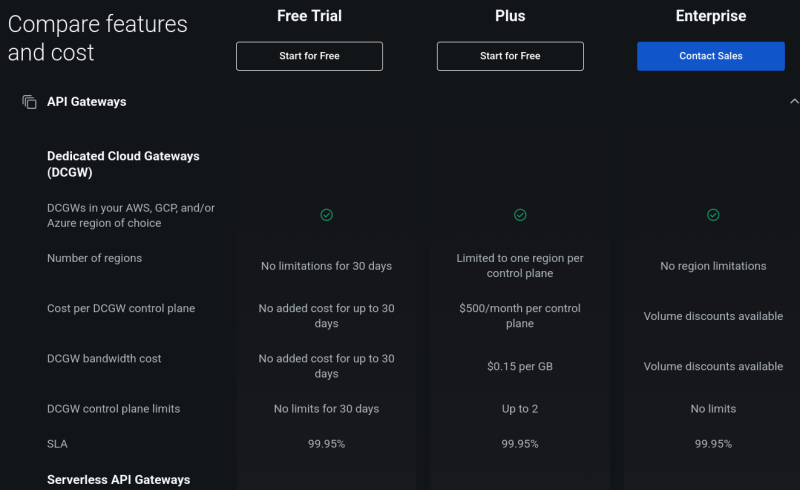Click the green checkmark in the Plus column
Screen dimensions: 800x490
tap(520, 215)
